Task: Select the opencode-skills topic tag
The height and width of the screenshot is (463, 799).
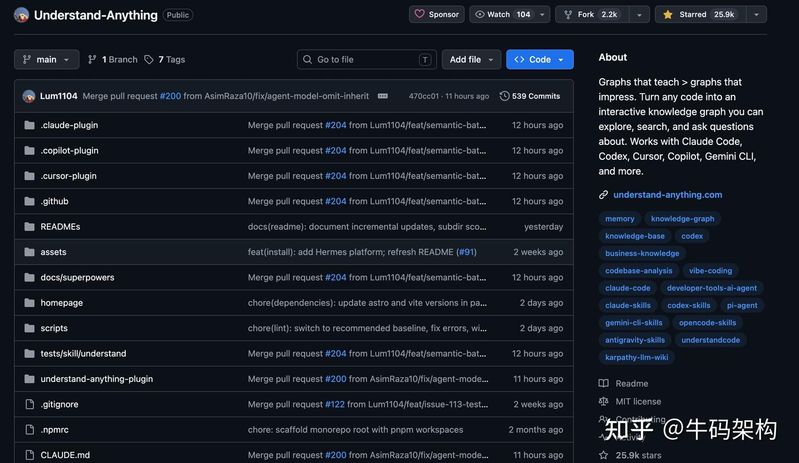Action: click(x=707, y=322)
